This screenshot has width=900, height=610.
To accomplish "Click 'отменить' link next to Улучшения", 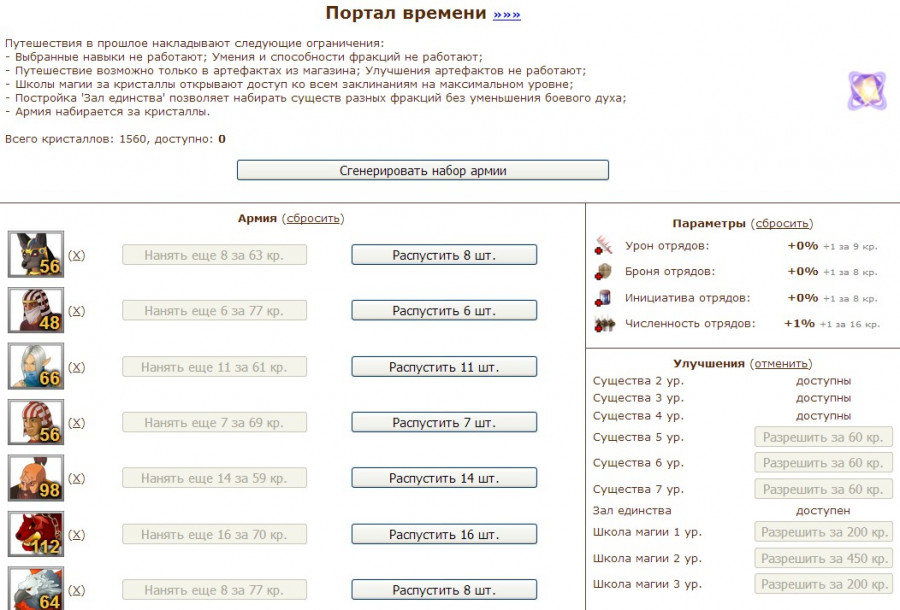I will coord(781,363).
